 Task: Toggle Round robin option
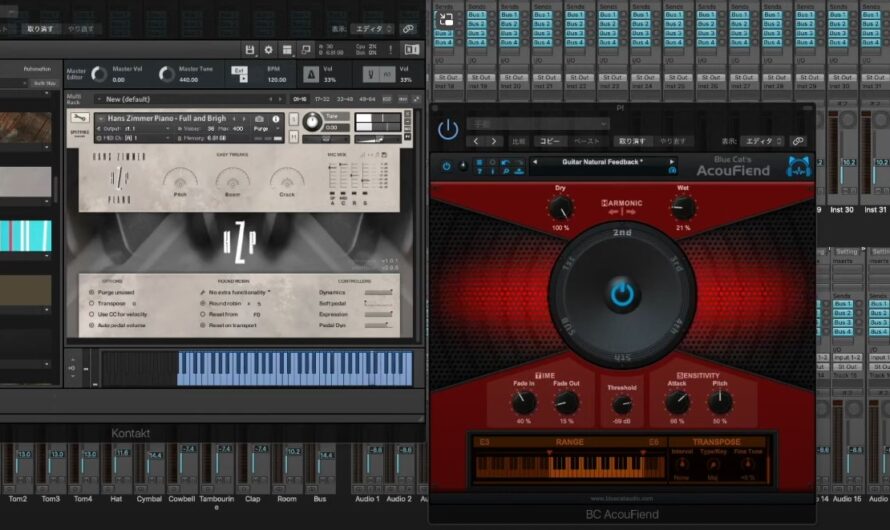pos(203,304)
